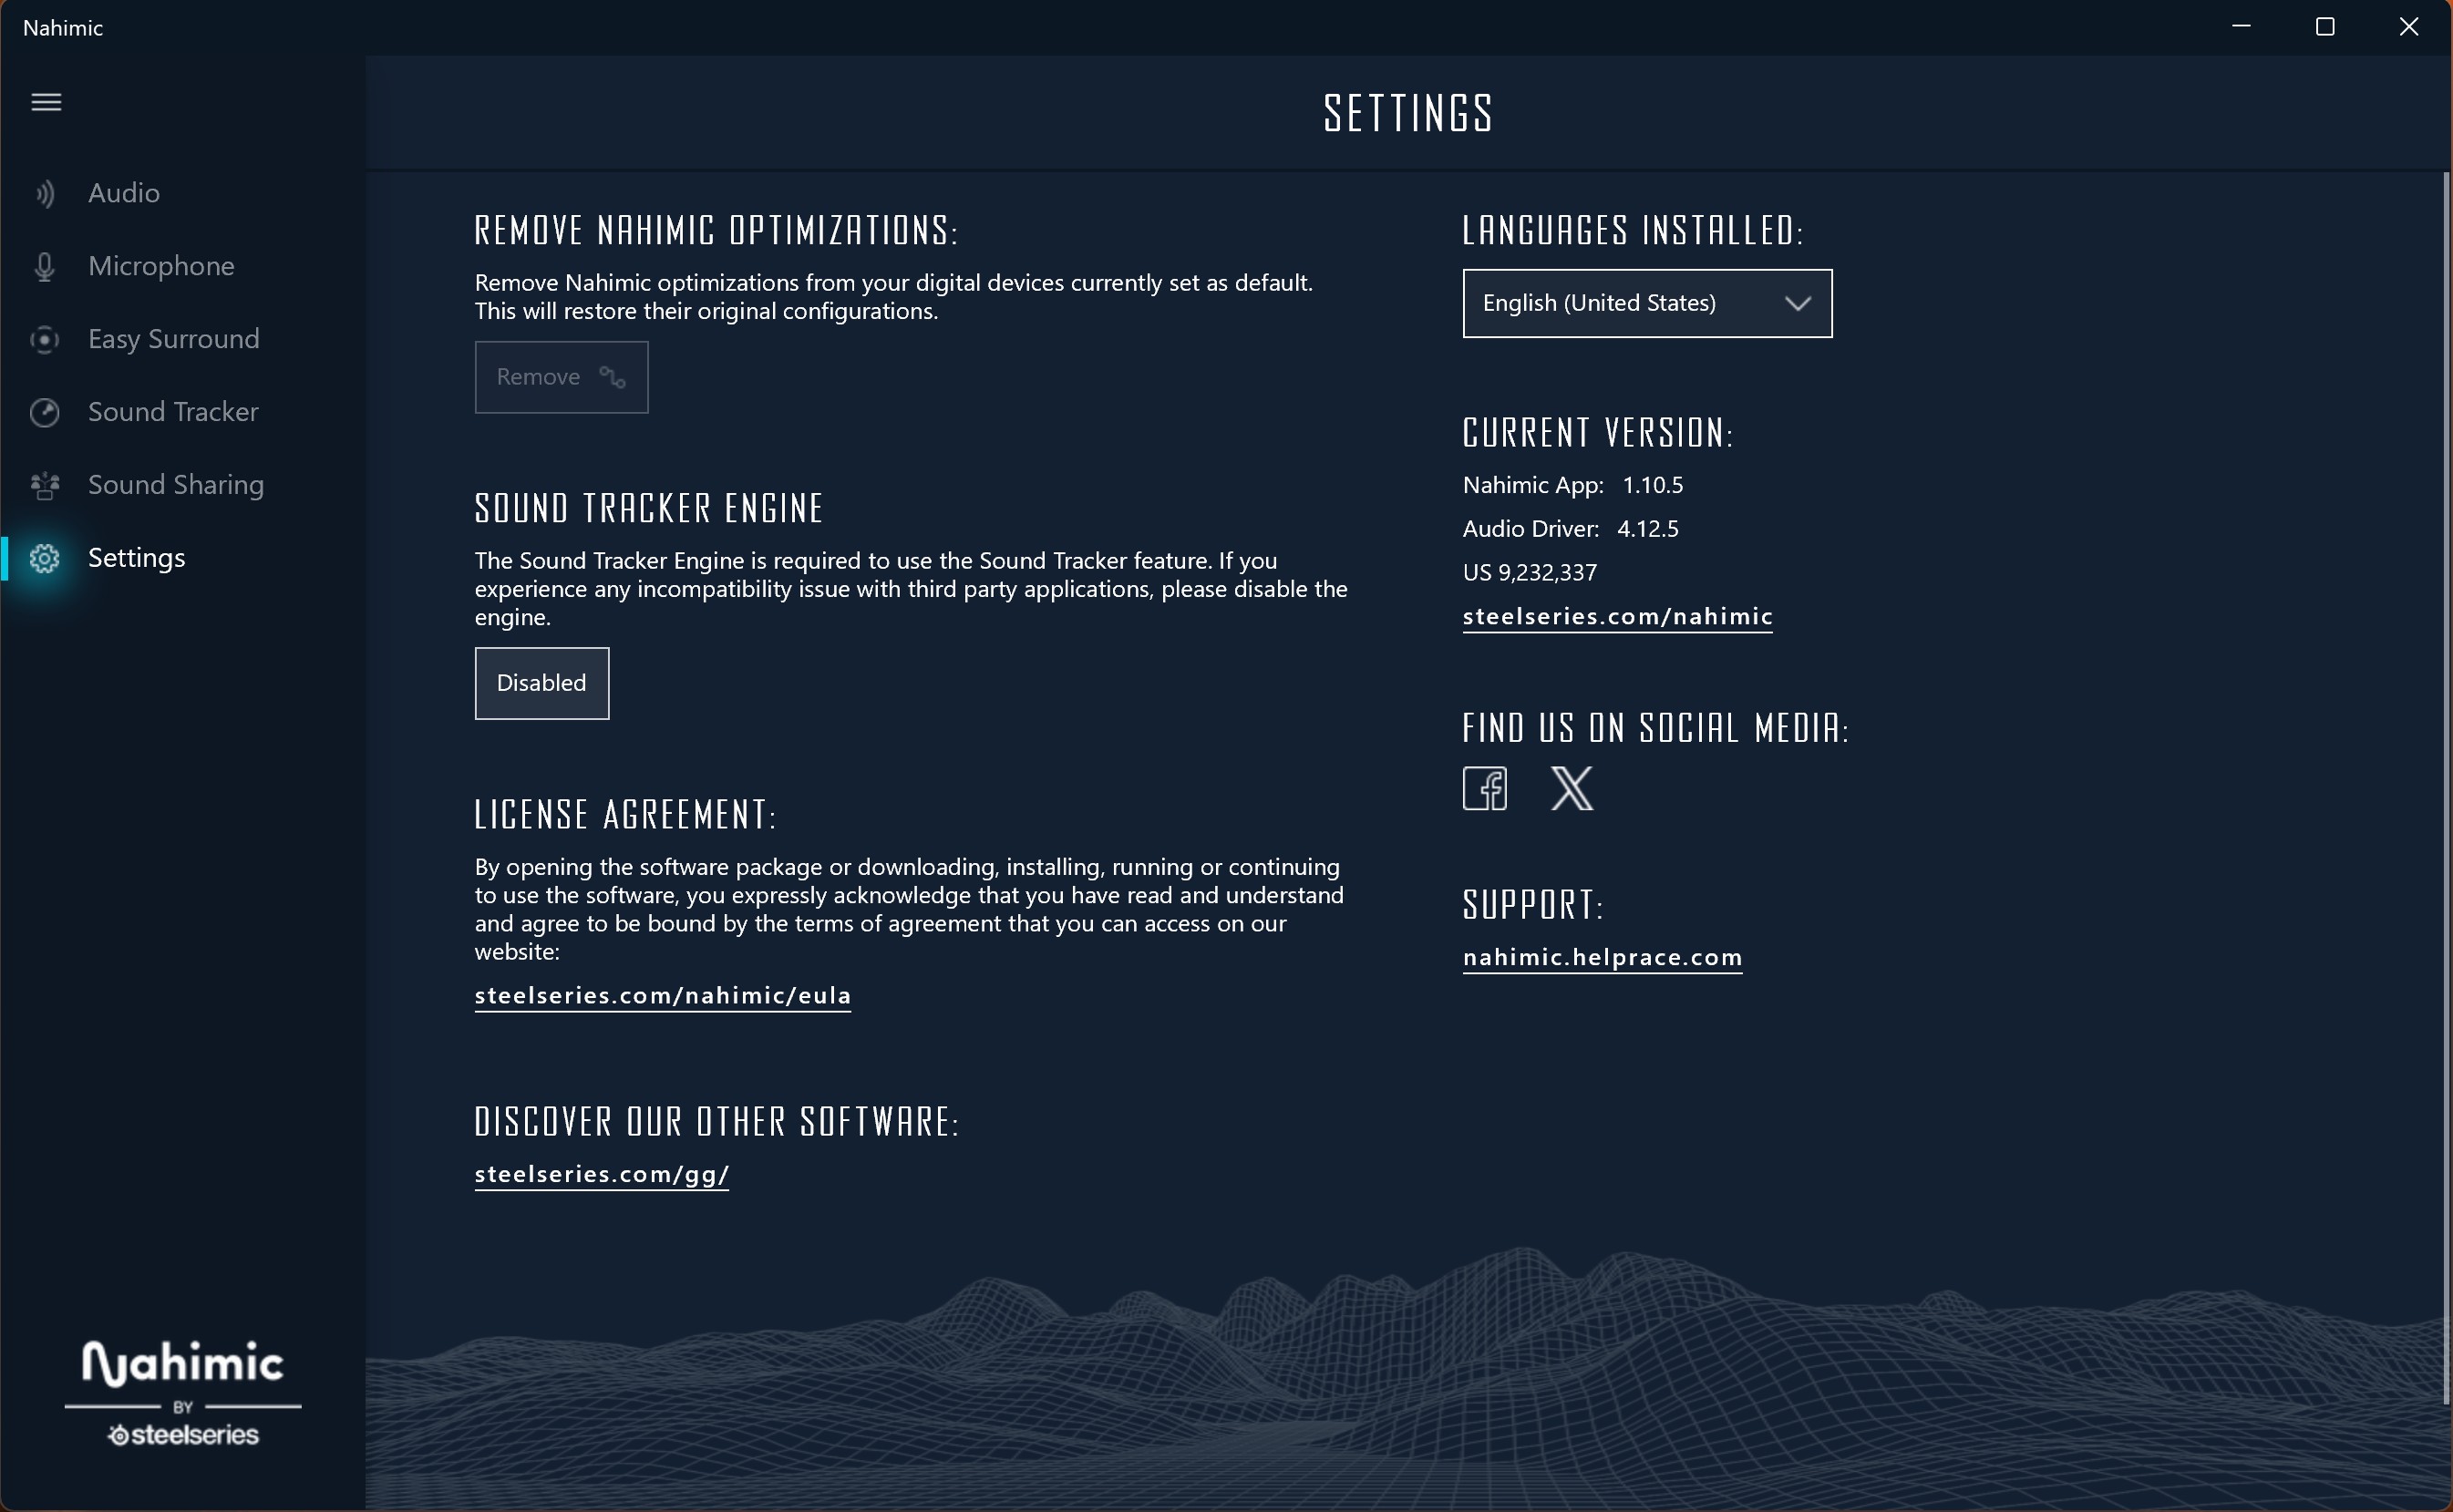Click the Sound Sharing icon
Screen dimensions: 2453x1512
[x=45, y=486]
